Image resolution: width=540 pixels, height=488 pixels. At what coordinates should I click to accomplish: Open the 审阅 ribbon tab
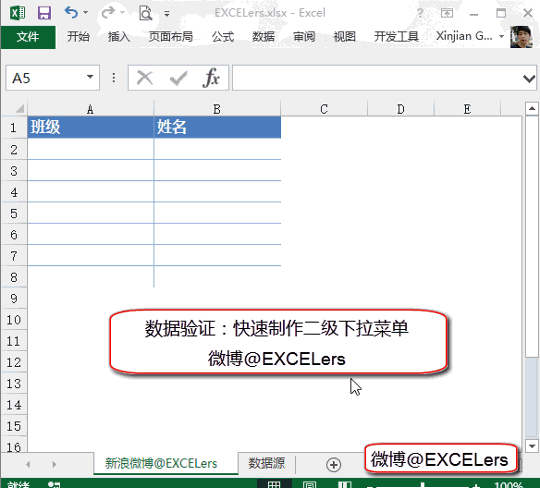coord(304,37)
